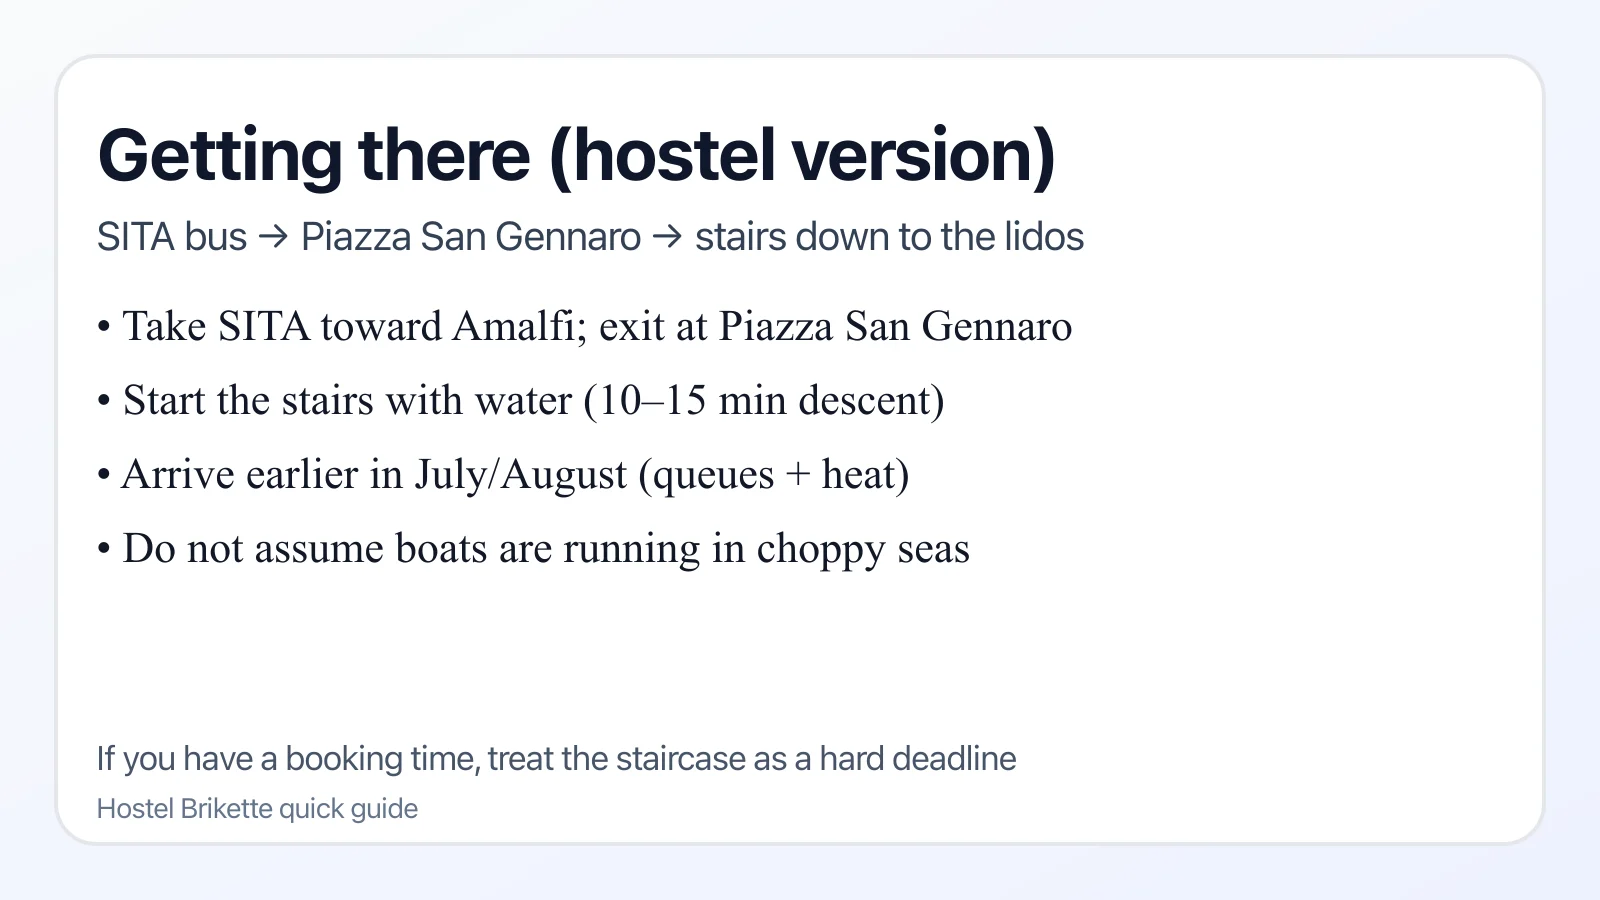This screenshot has width=1600, height=900.
Task: Click the arrow after "SITA bus"
Action: [273, 238]
